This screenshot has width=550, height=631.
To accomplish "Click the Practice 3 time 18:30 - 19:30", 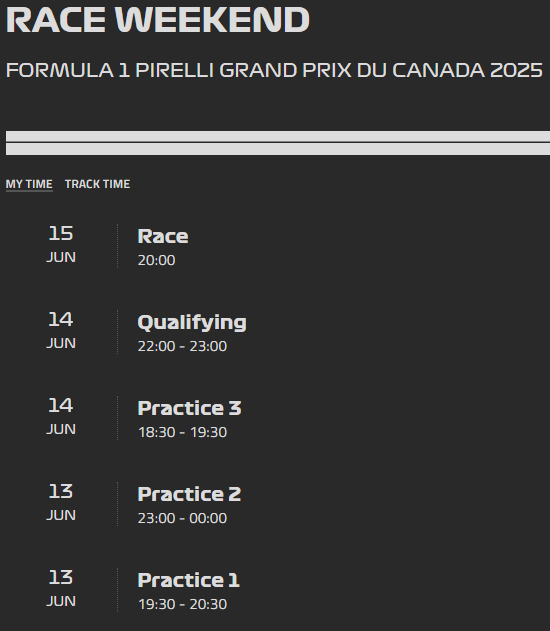I will pyautogui.click(x=182, y=433).
